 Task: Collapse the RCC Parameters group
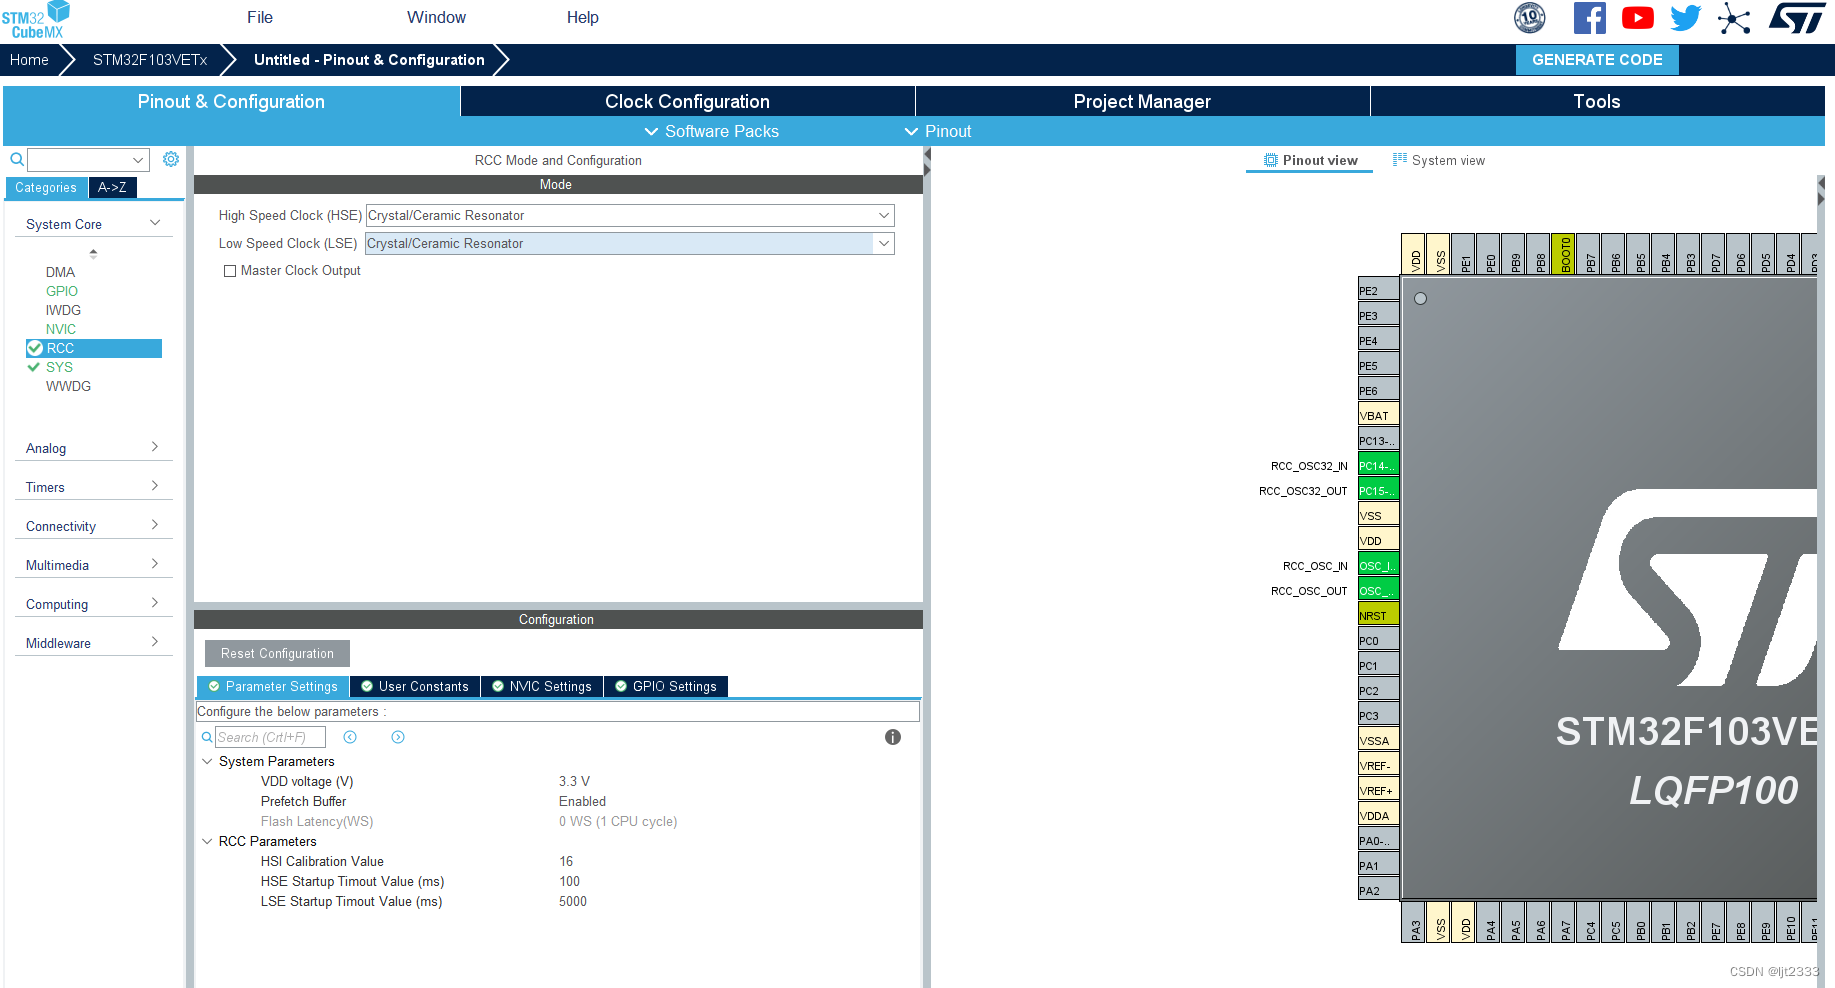click(207, 841)
